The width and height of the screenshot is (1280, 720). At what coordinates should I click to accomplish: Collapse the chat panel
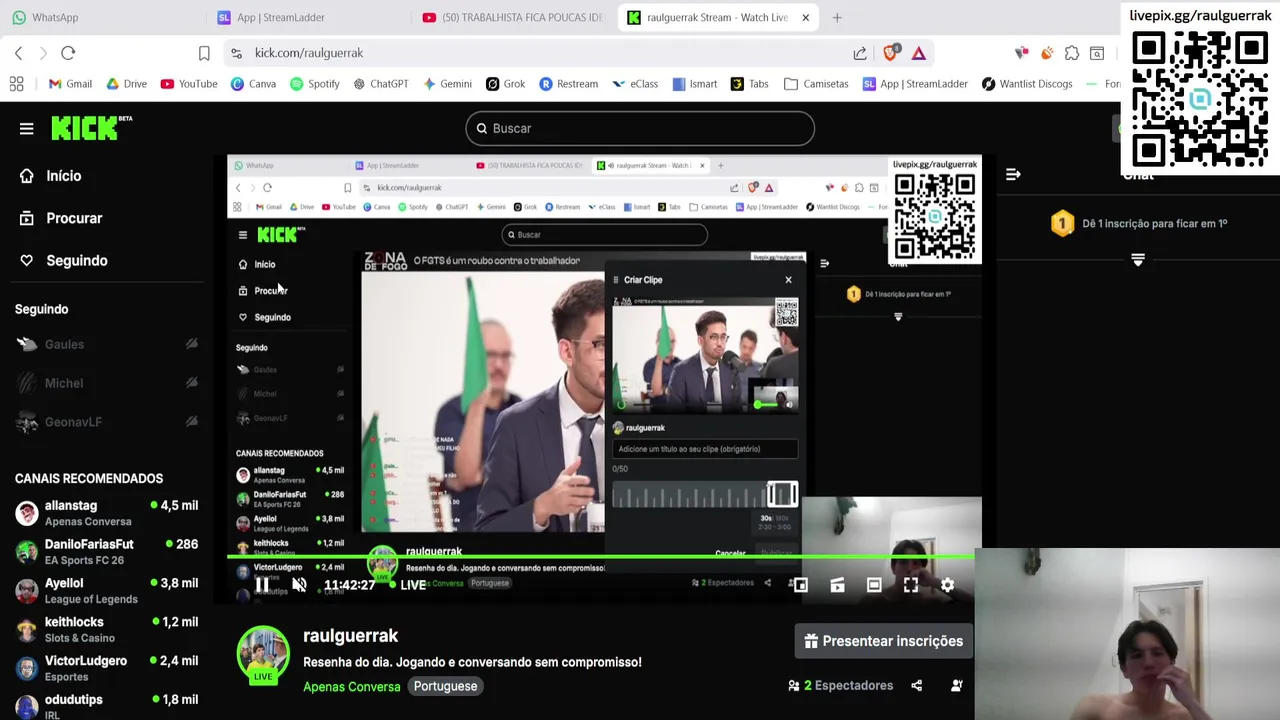(x=1013, y=174)
